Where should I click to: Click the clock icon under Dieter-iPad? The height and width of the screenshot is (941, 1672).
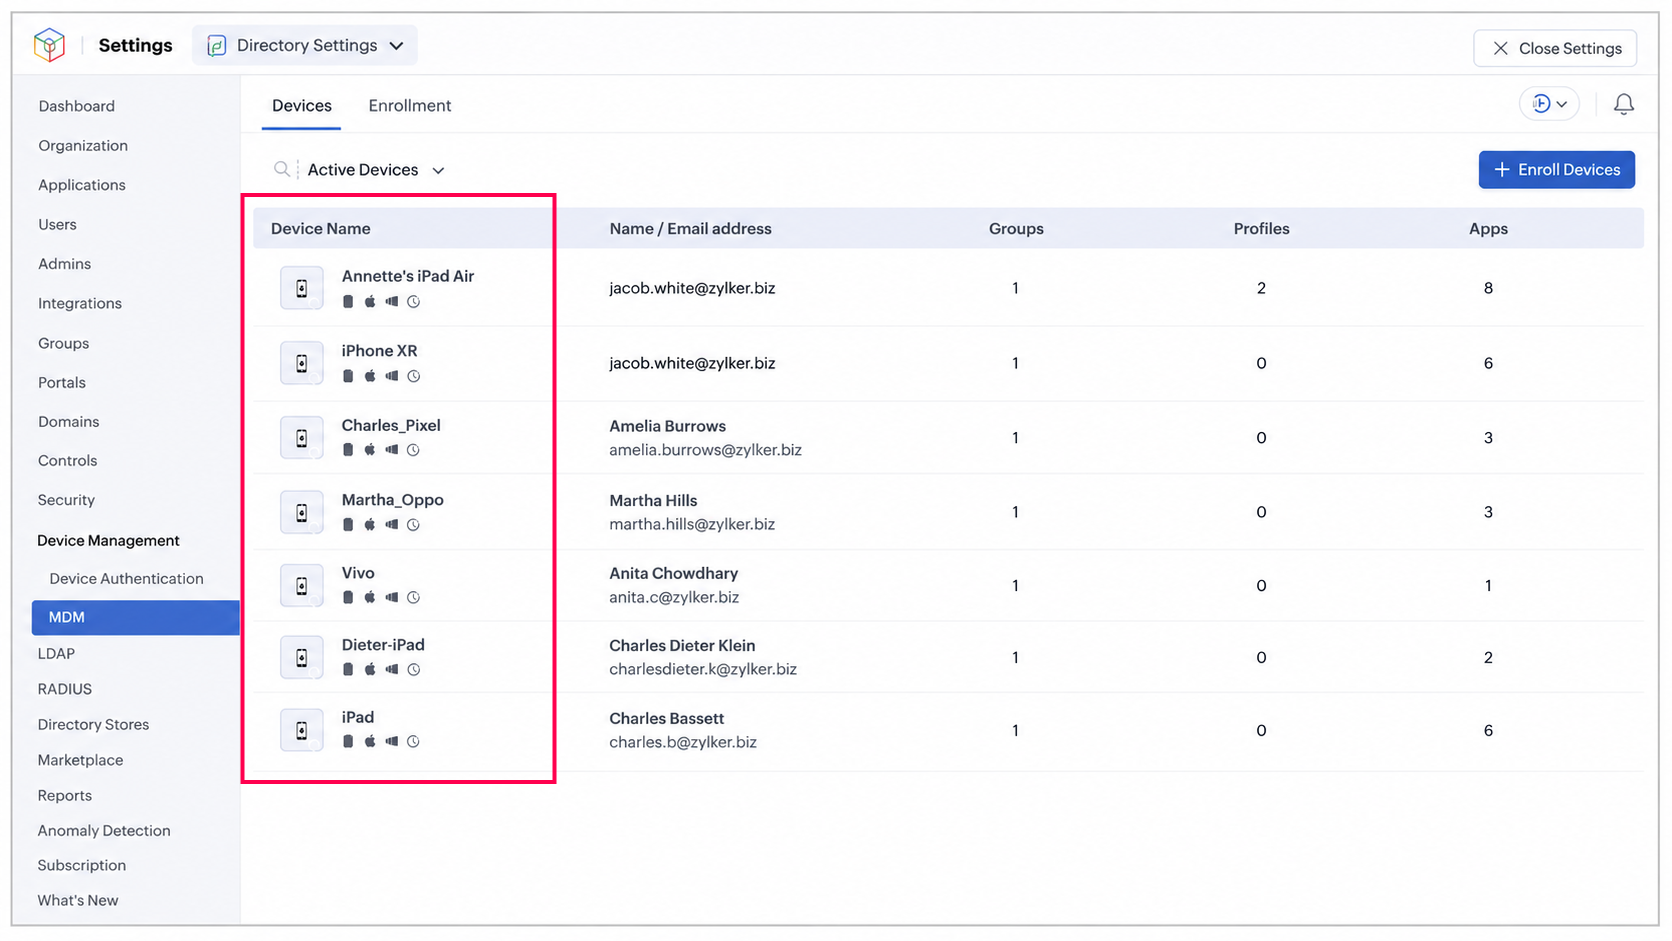click(x=413, y=669)
